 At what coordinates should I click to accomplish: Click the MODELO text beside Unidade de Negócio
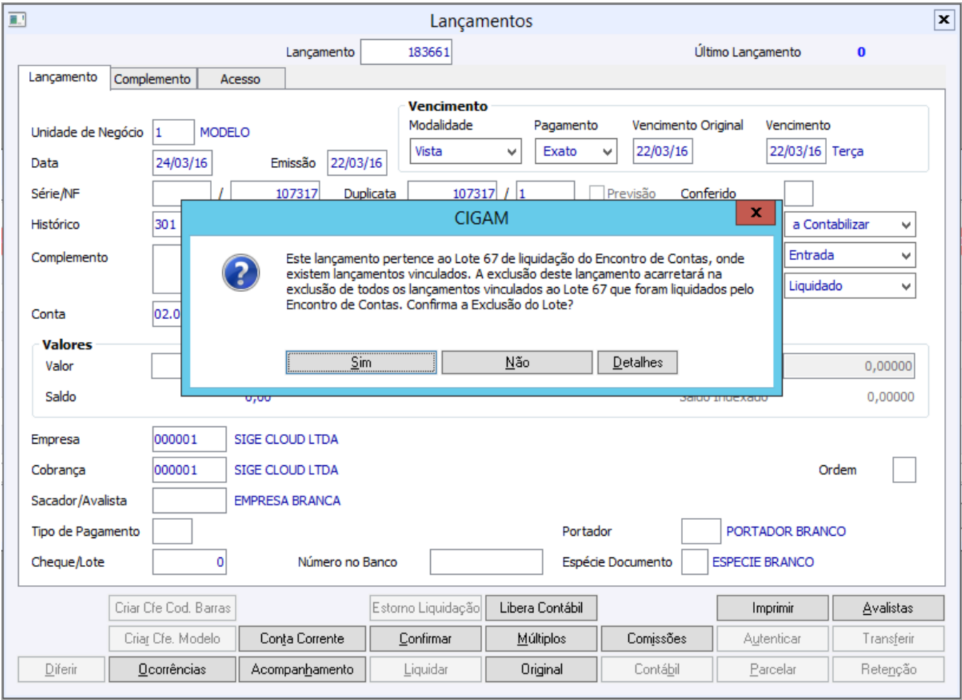coord(225,133)
